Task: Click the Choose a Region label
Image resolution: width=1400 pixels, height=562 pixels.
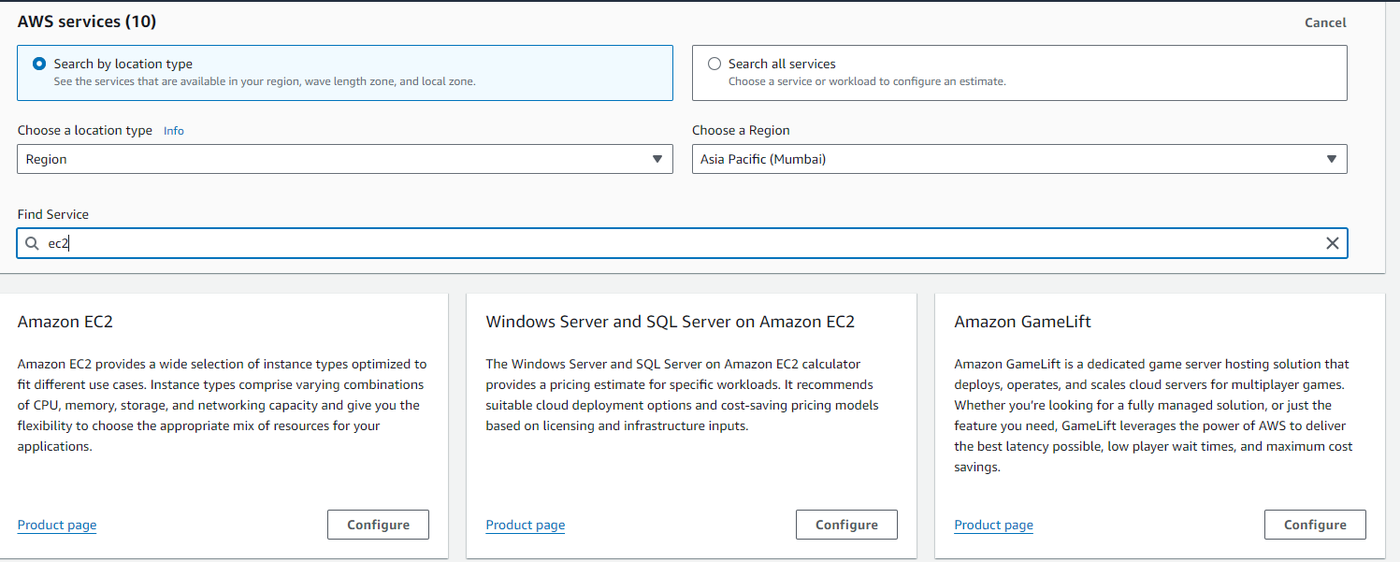Action: pos(741,131)
